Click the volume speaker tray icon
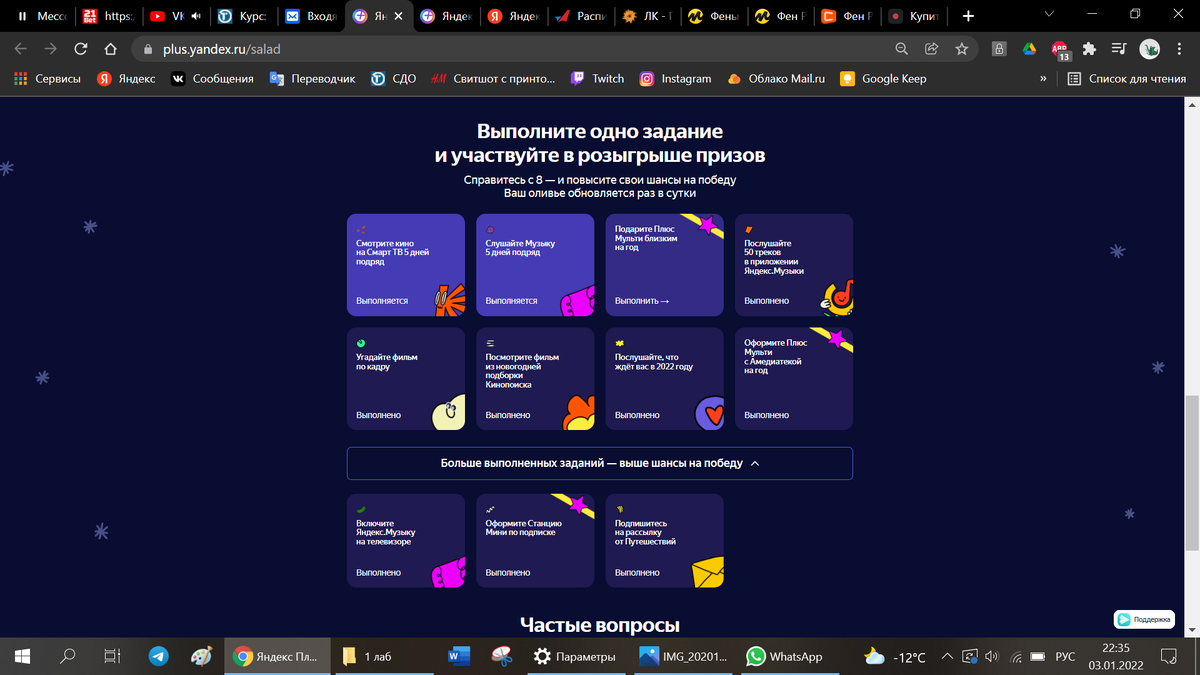This screenshot has height=675, width=1200. (991, 657)
